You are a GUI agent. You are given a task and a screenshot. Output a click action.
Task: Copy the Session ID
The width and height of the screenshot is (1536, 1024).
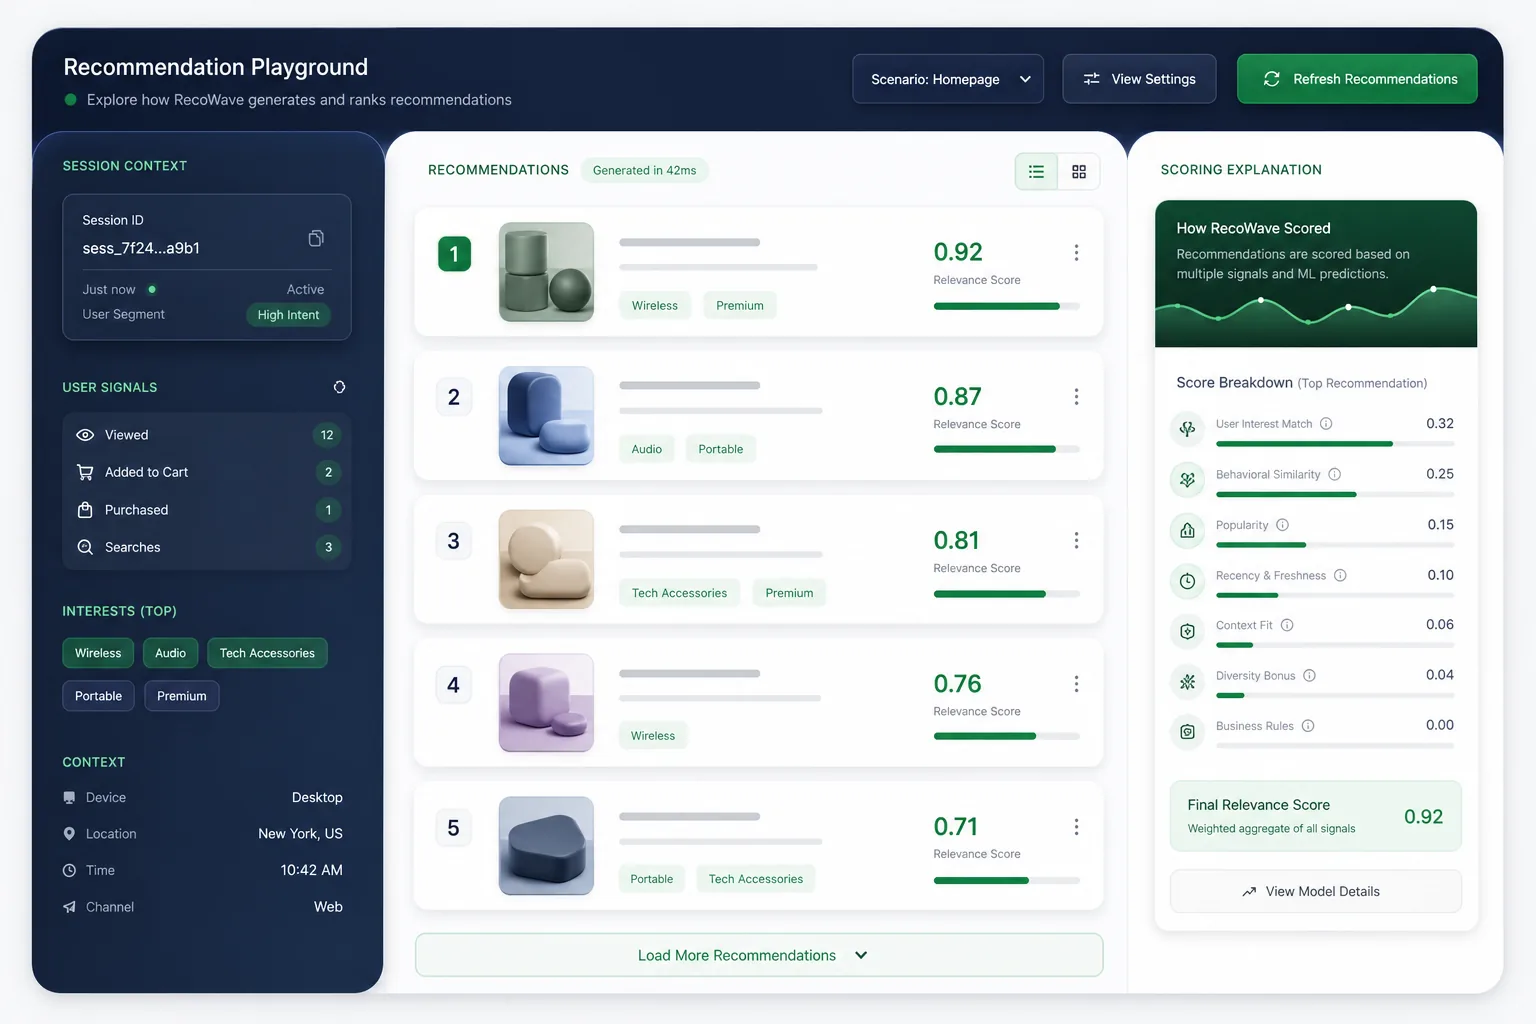pos(316,238)
